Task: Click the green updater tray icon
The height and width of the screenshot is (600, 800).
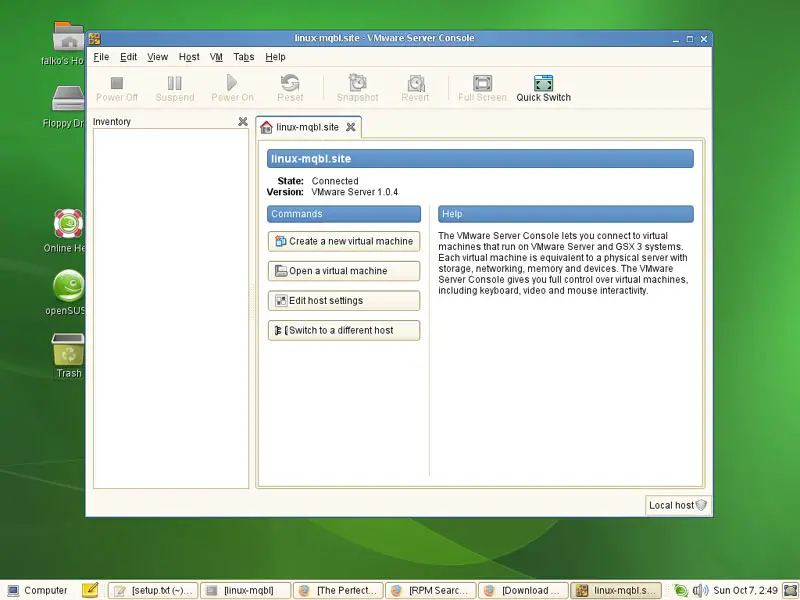Action: [681, 590]
